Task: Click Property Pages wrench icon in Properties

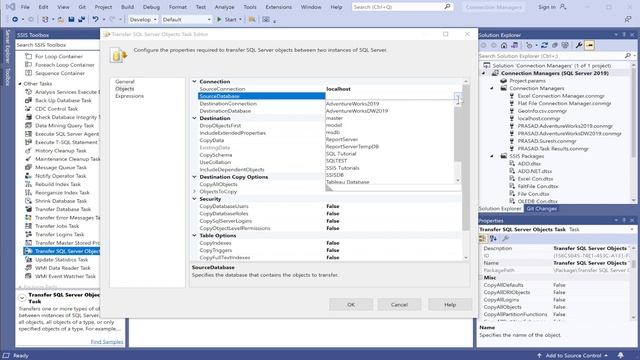Action: click(x=505, y=238)
